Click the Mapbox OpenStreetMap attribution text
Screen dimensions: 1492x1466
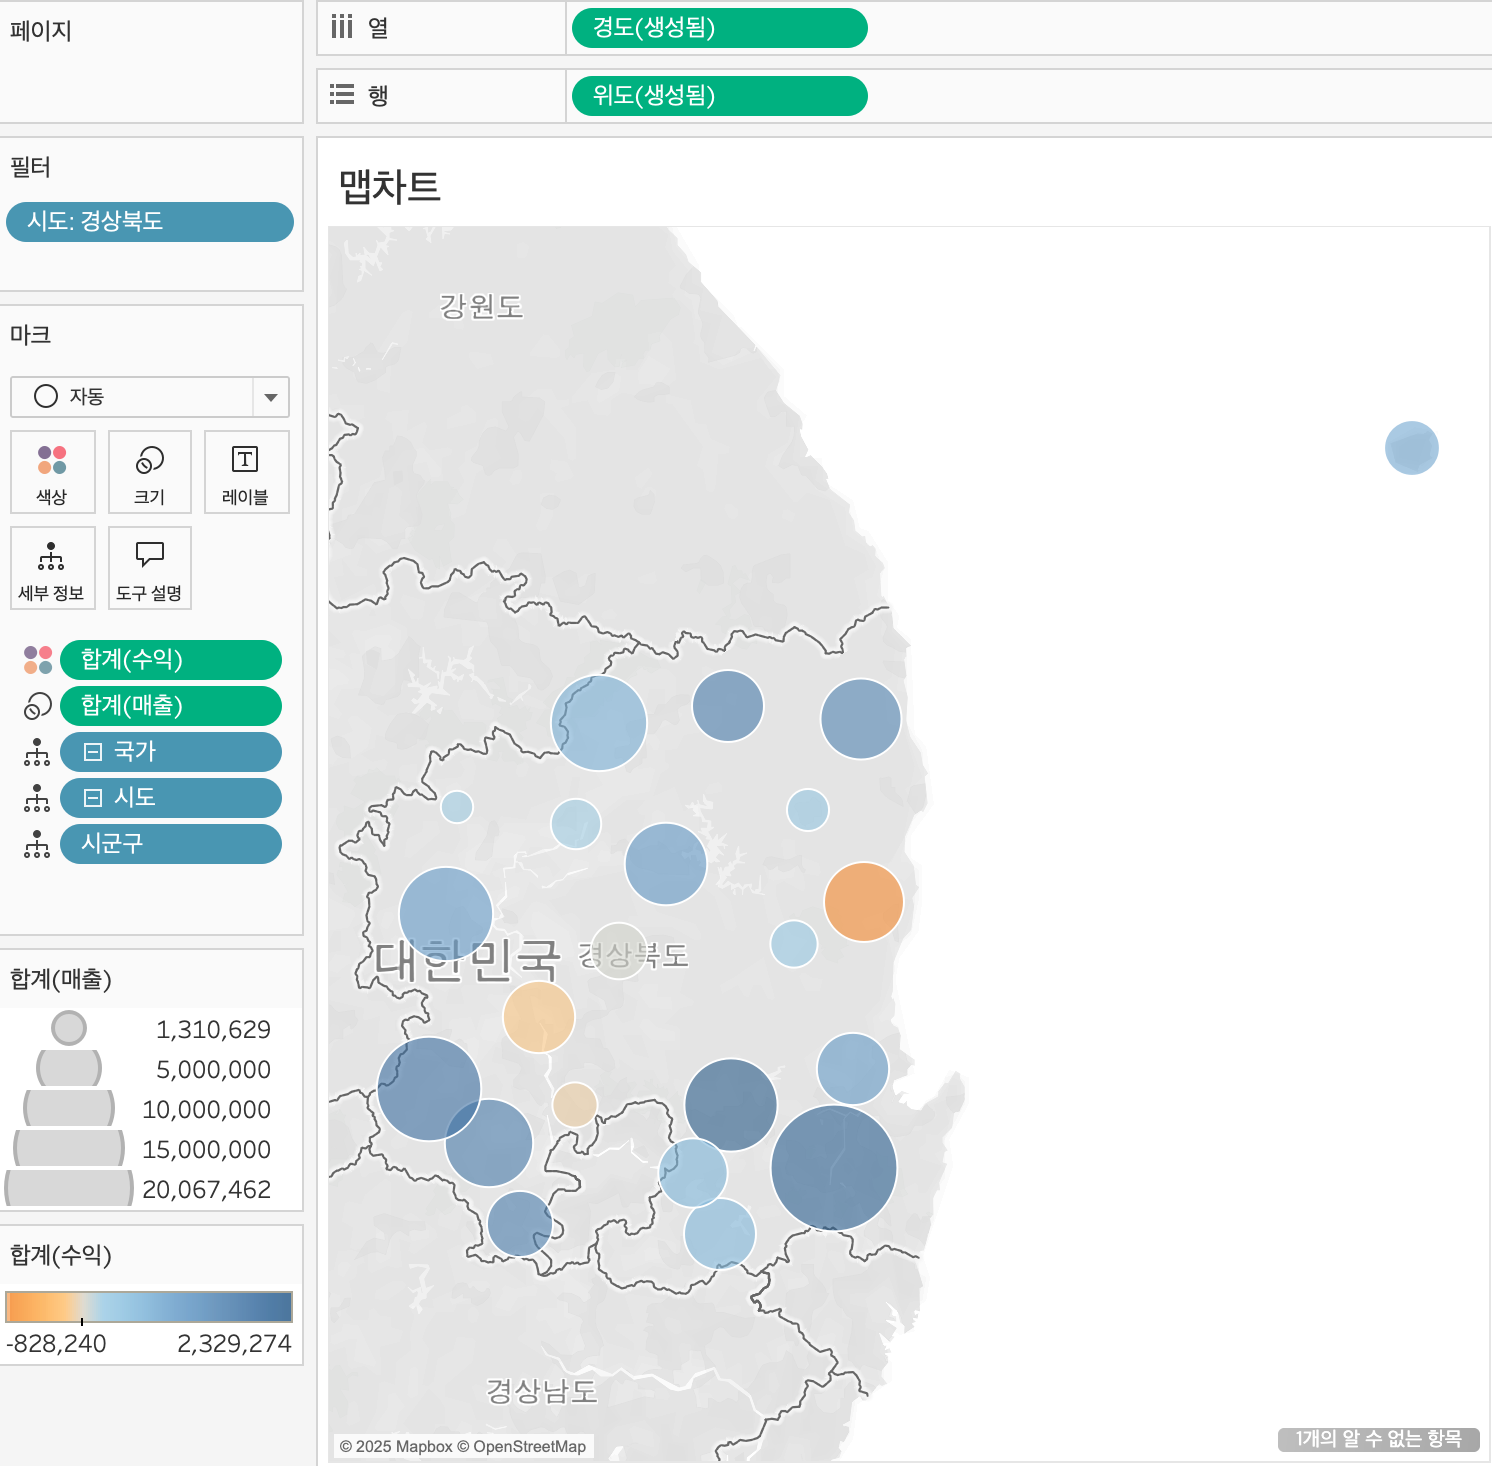tap(463, 1447)
